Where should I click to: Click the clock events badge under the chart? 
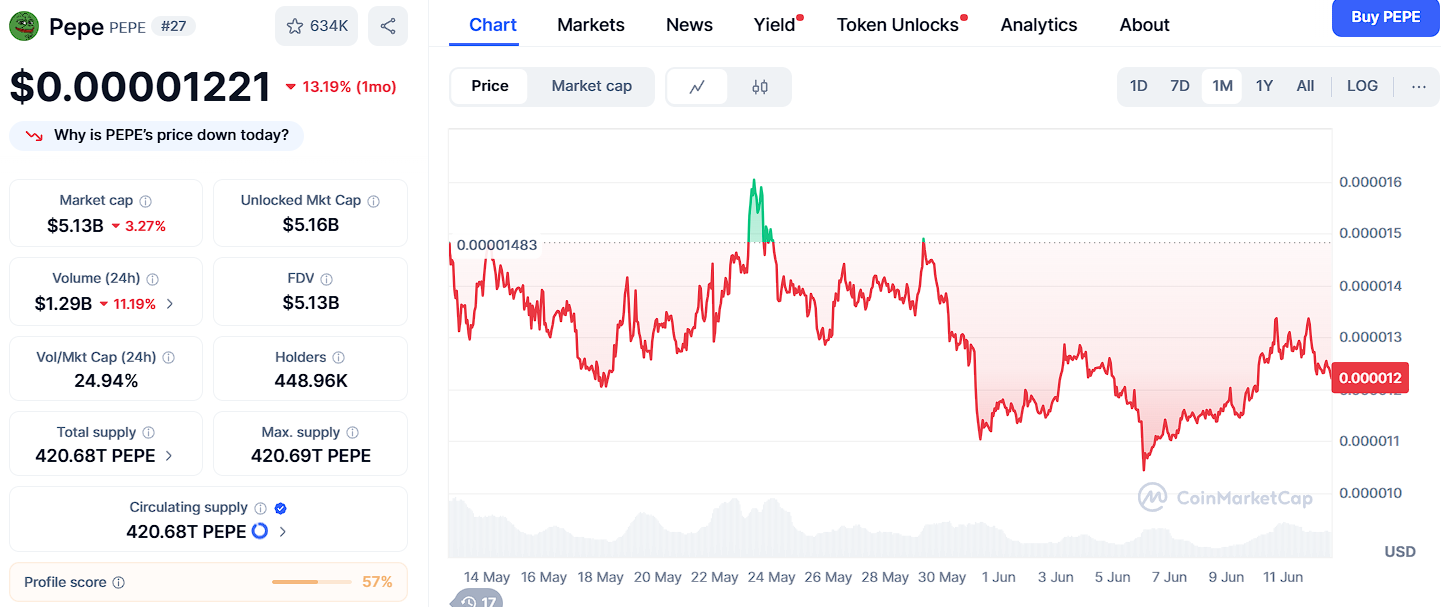(x=478, y=600)
